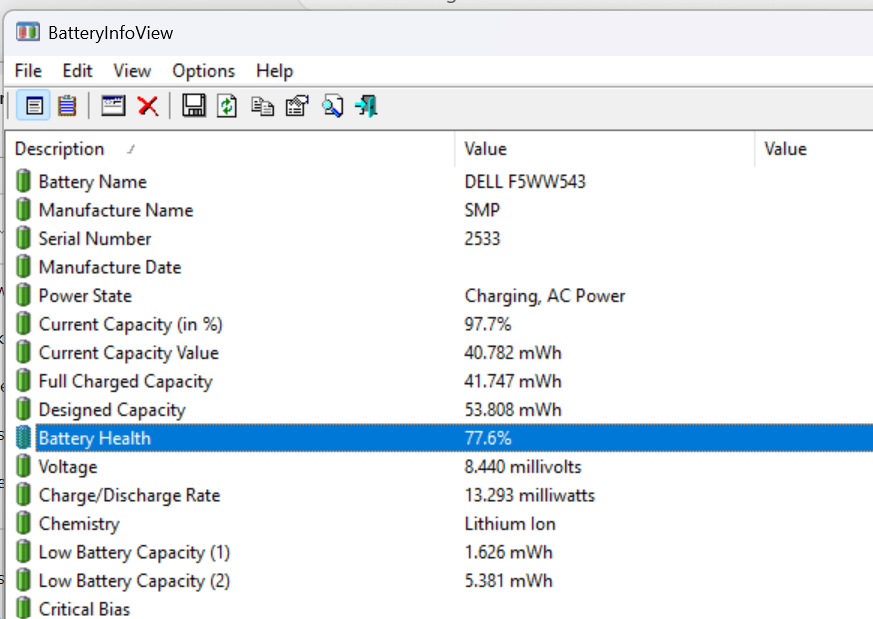Open Properties toolbar icon
The height and width of the screenshot is (619, 873).
tap(297, 105)
